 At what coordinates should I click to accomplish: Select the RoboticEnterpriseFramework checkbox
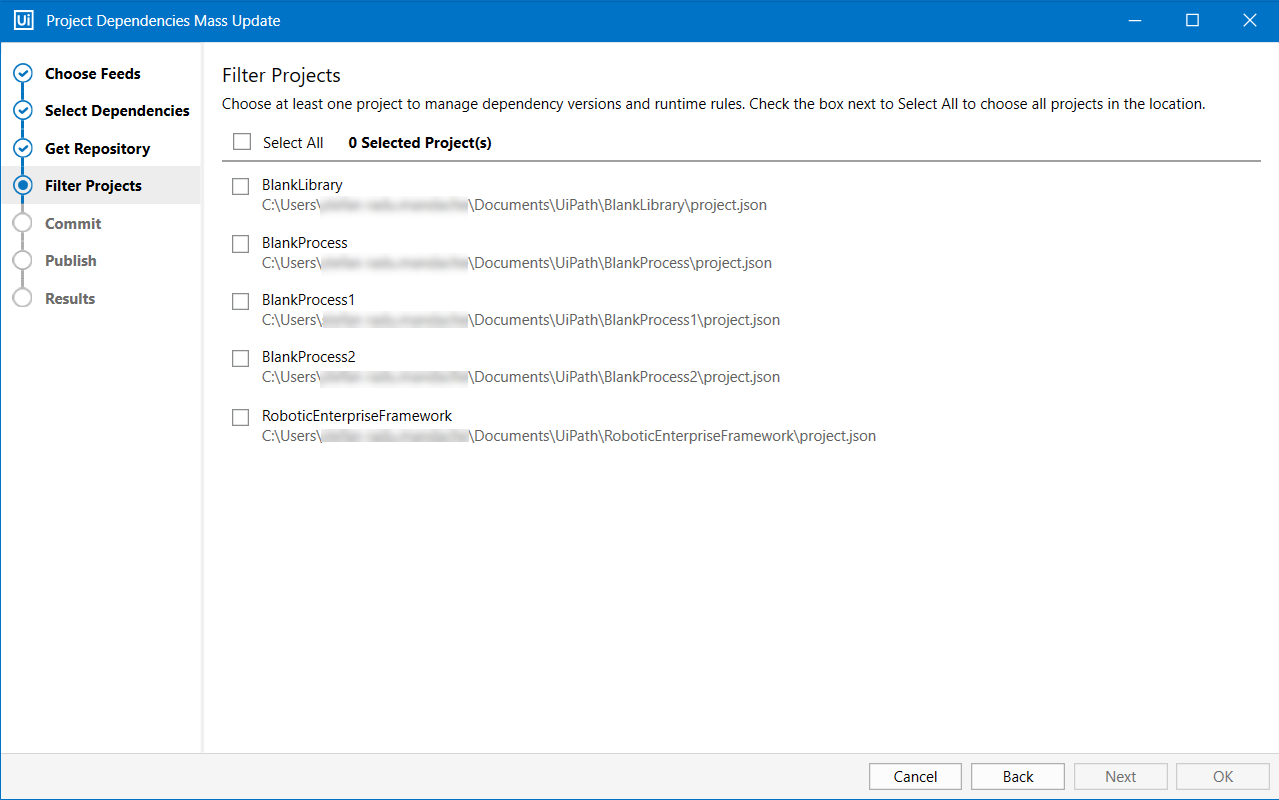[240, 417]
